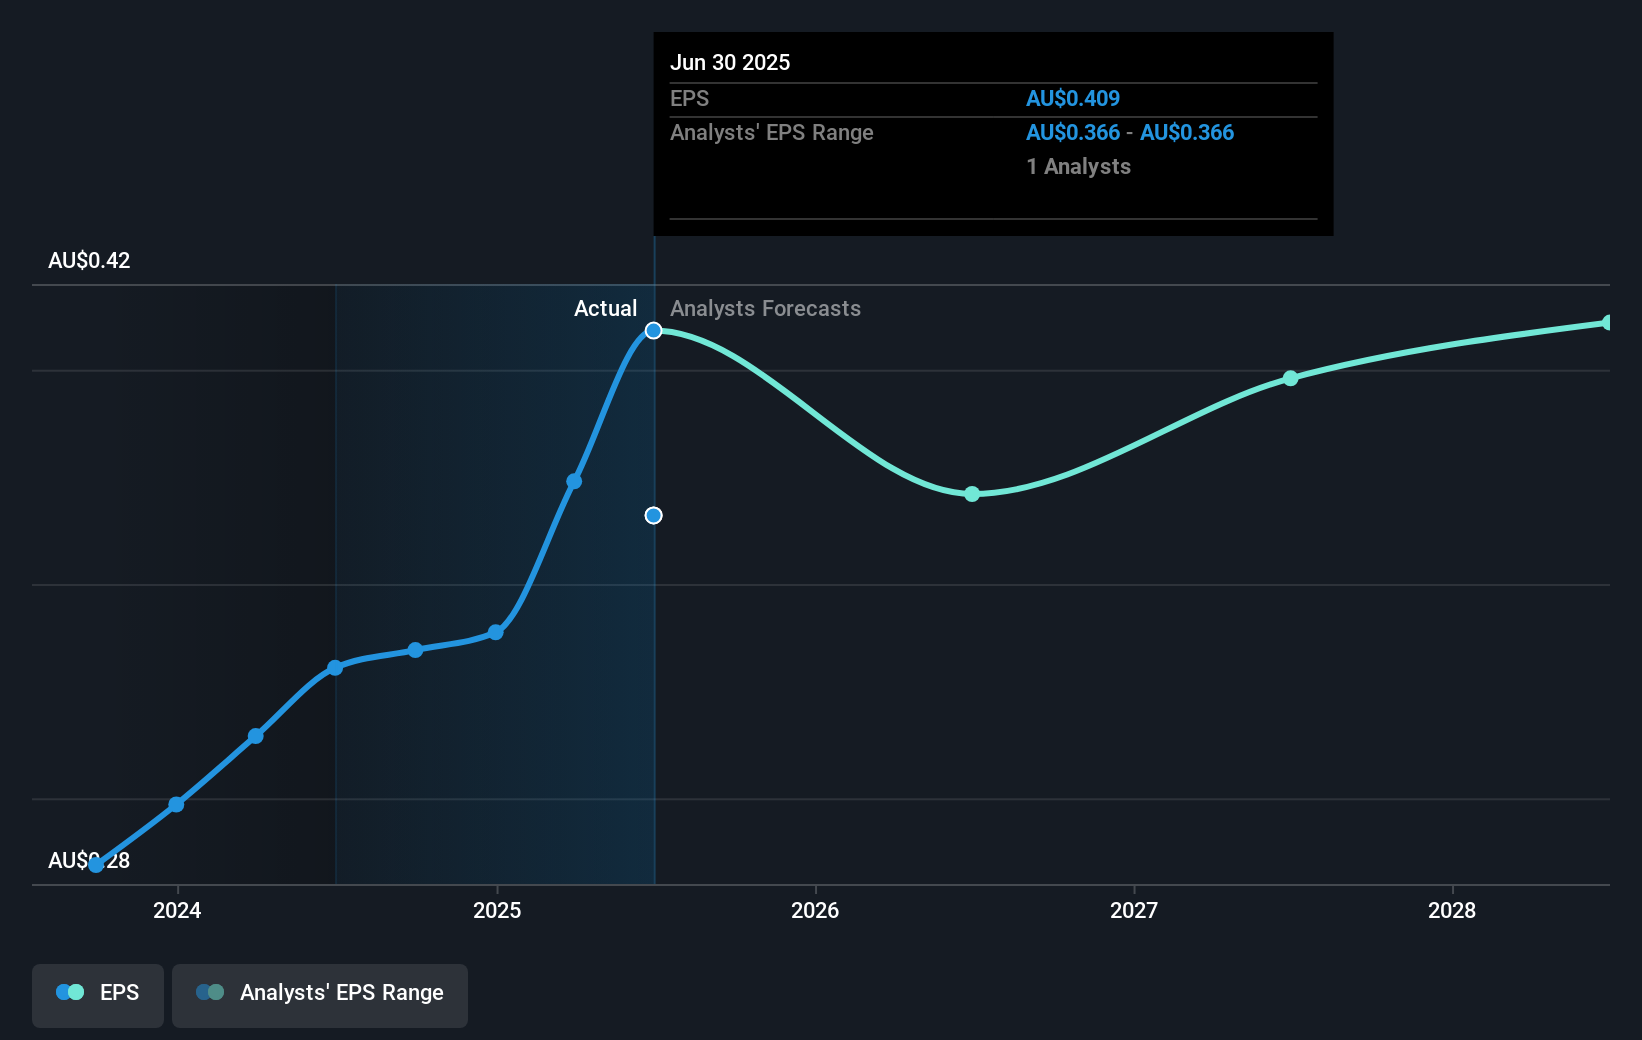This screenshot has height=1040, width=1642.
Task: Click the early 2025 EPS data point
Action: (496, 632)
